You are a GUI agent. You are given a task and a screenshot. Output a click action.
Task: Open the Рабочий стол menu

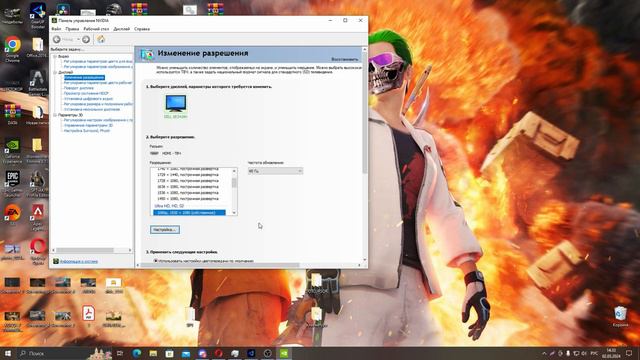click(96, 29)
